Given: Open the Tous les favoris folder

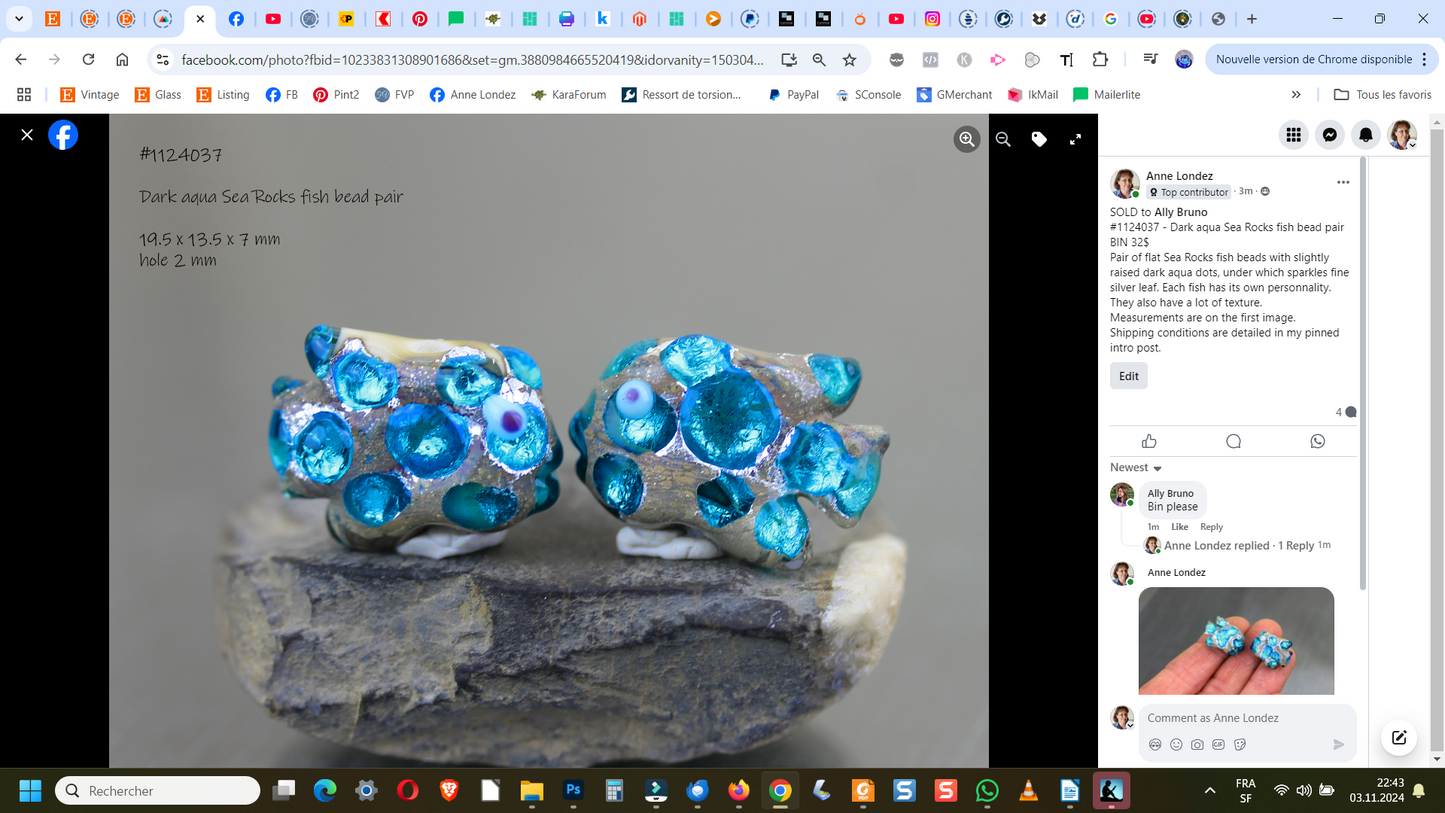Looking at the screenshot, I should pyautogui.click(x=1383, y=95).
